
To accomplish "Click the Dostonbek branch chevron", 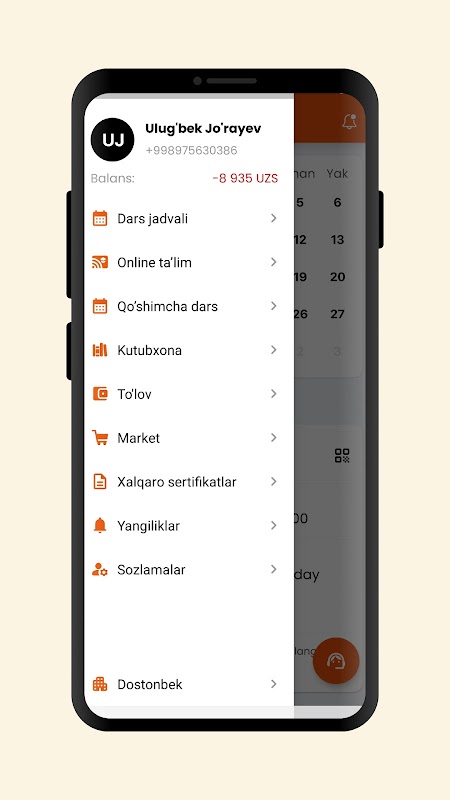I will click(274, 684).
